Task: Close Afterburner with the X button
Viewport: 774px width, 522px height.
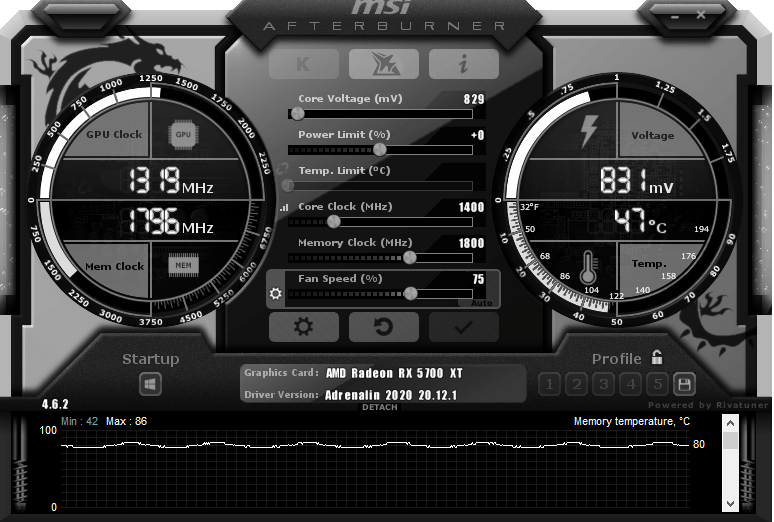Action: tap(701, 15)
